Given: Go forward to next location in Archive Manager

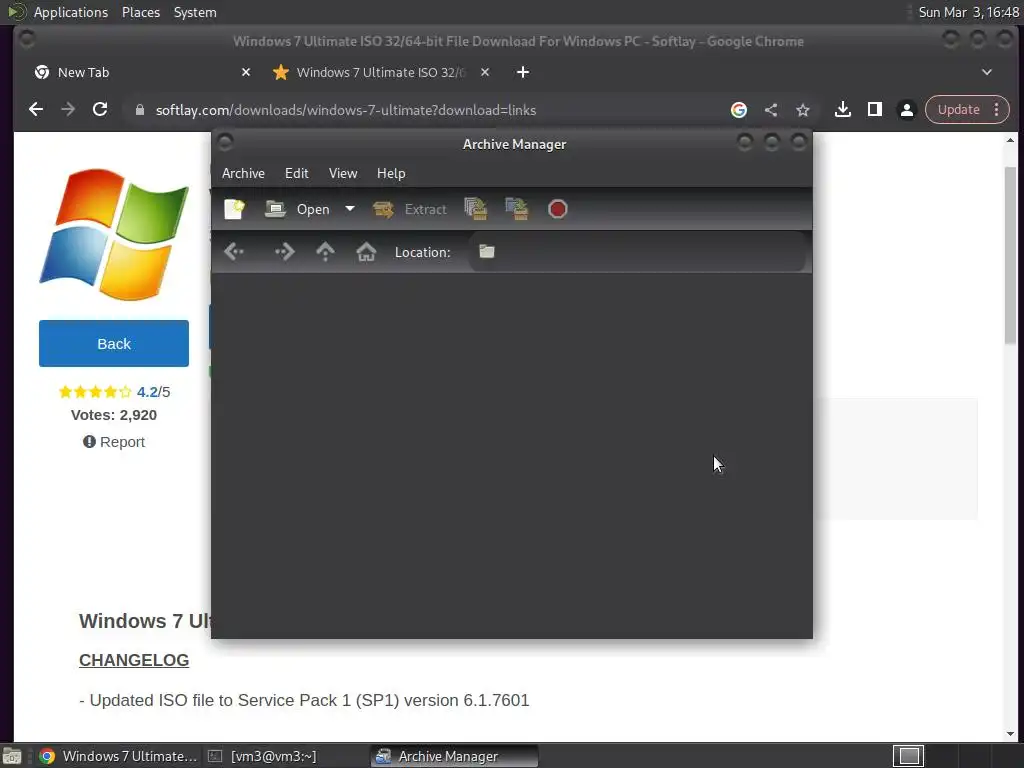Looking at the screenshot, I should pyautogui.click(x=284, y=251).
